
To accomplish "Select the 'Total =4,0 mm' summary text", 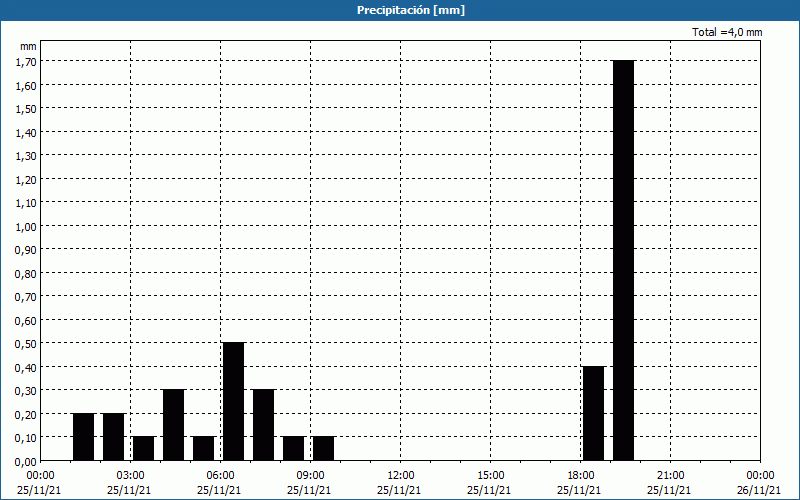I will point(727,32).
